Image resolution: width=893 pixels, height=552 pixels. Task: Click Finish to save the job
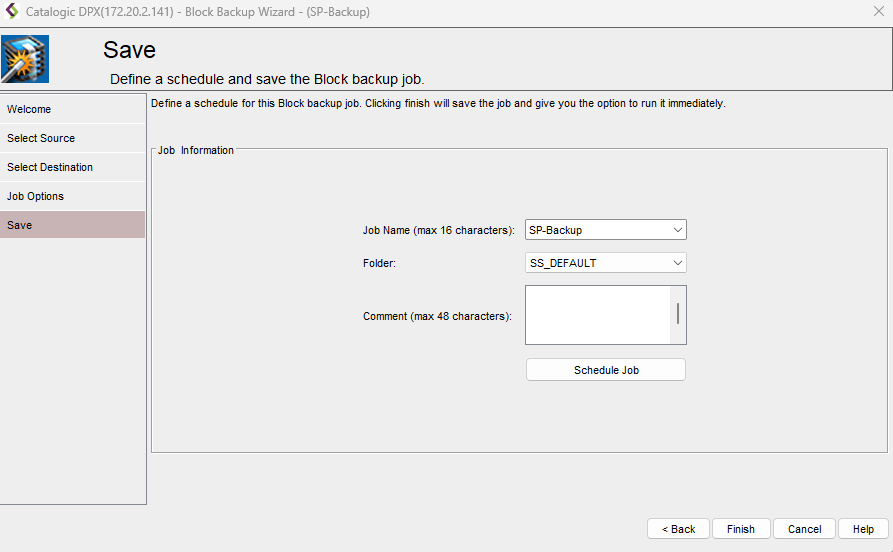click(x=741, y=529)
